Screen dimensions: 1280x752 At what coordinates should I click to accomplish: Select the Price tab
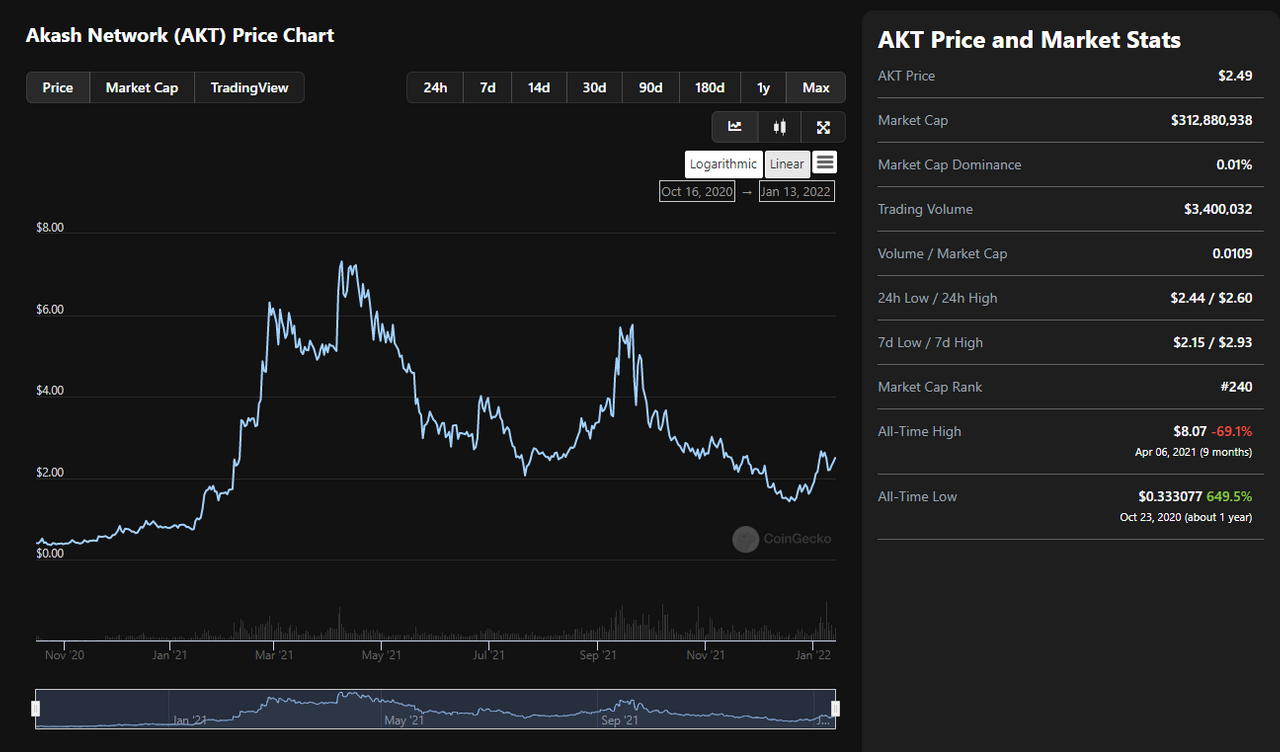58,88
